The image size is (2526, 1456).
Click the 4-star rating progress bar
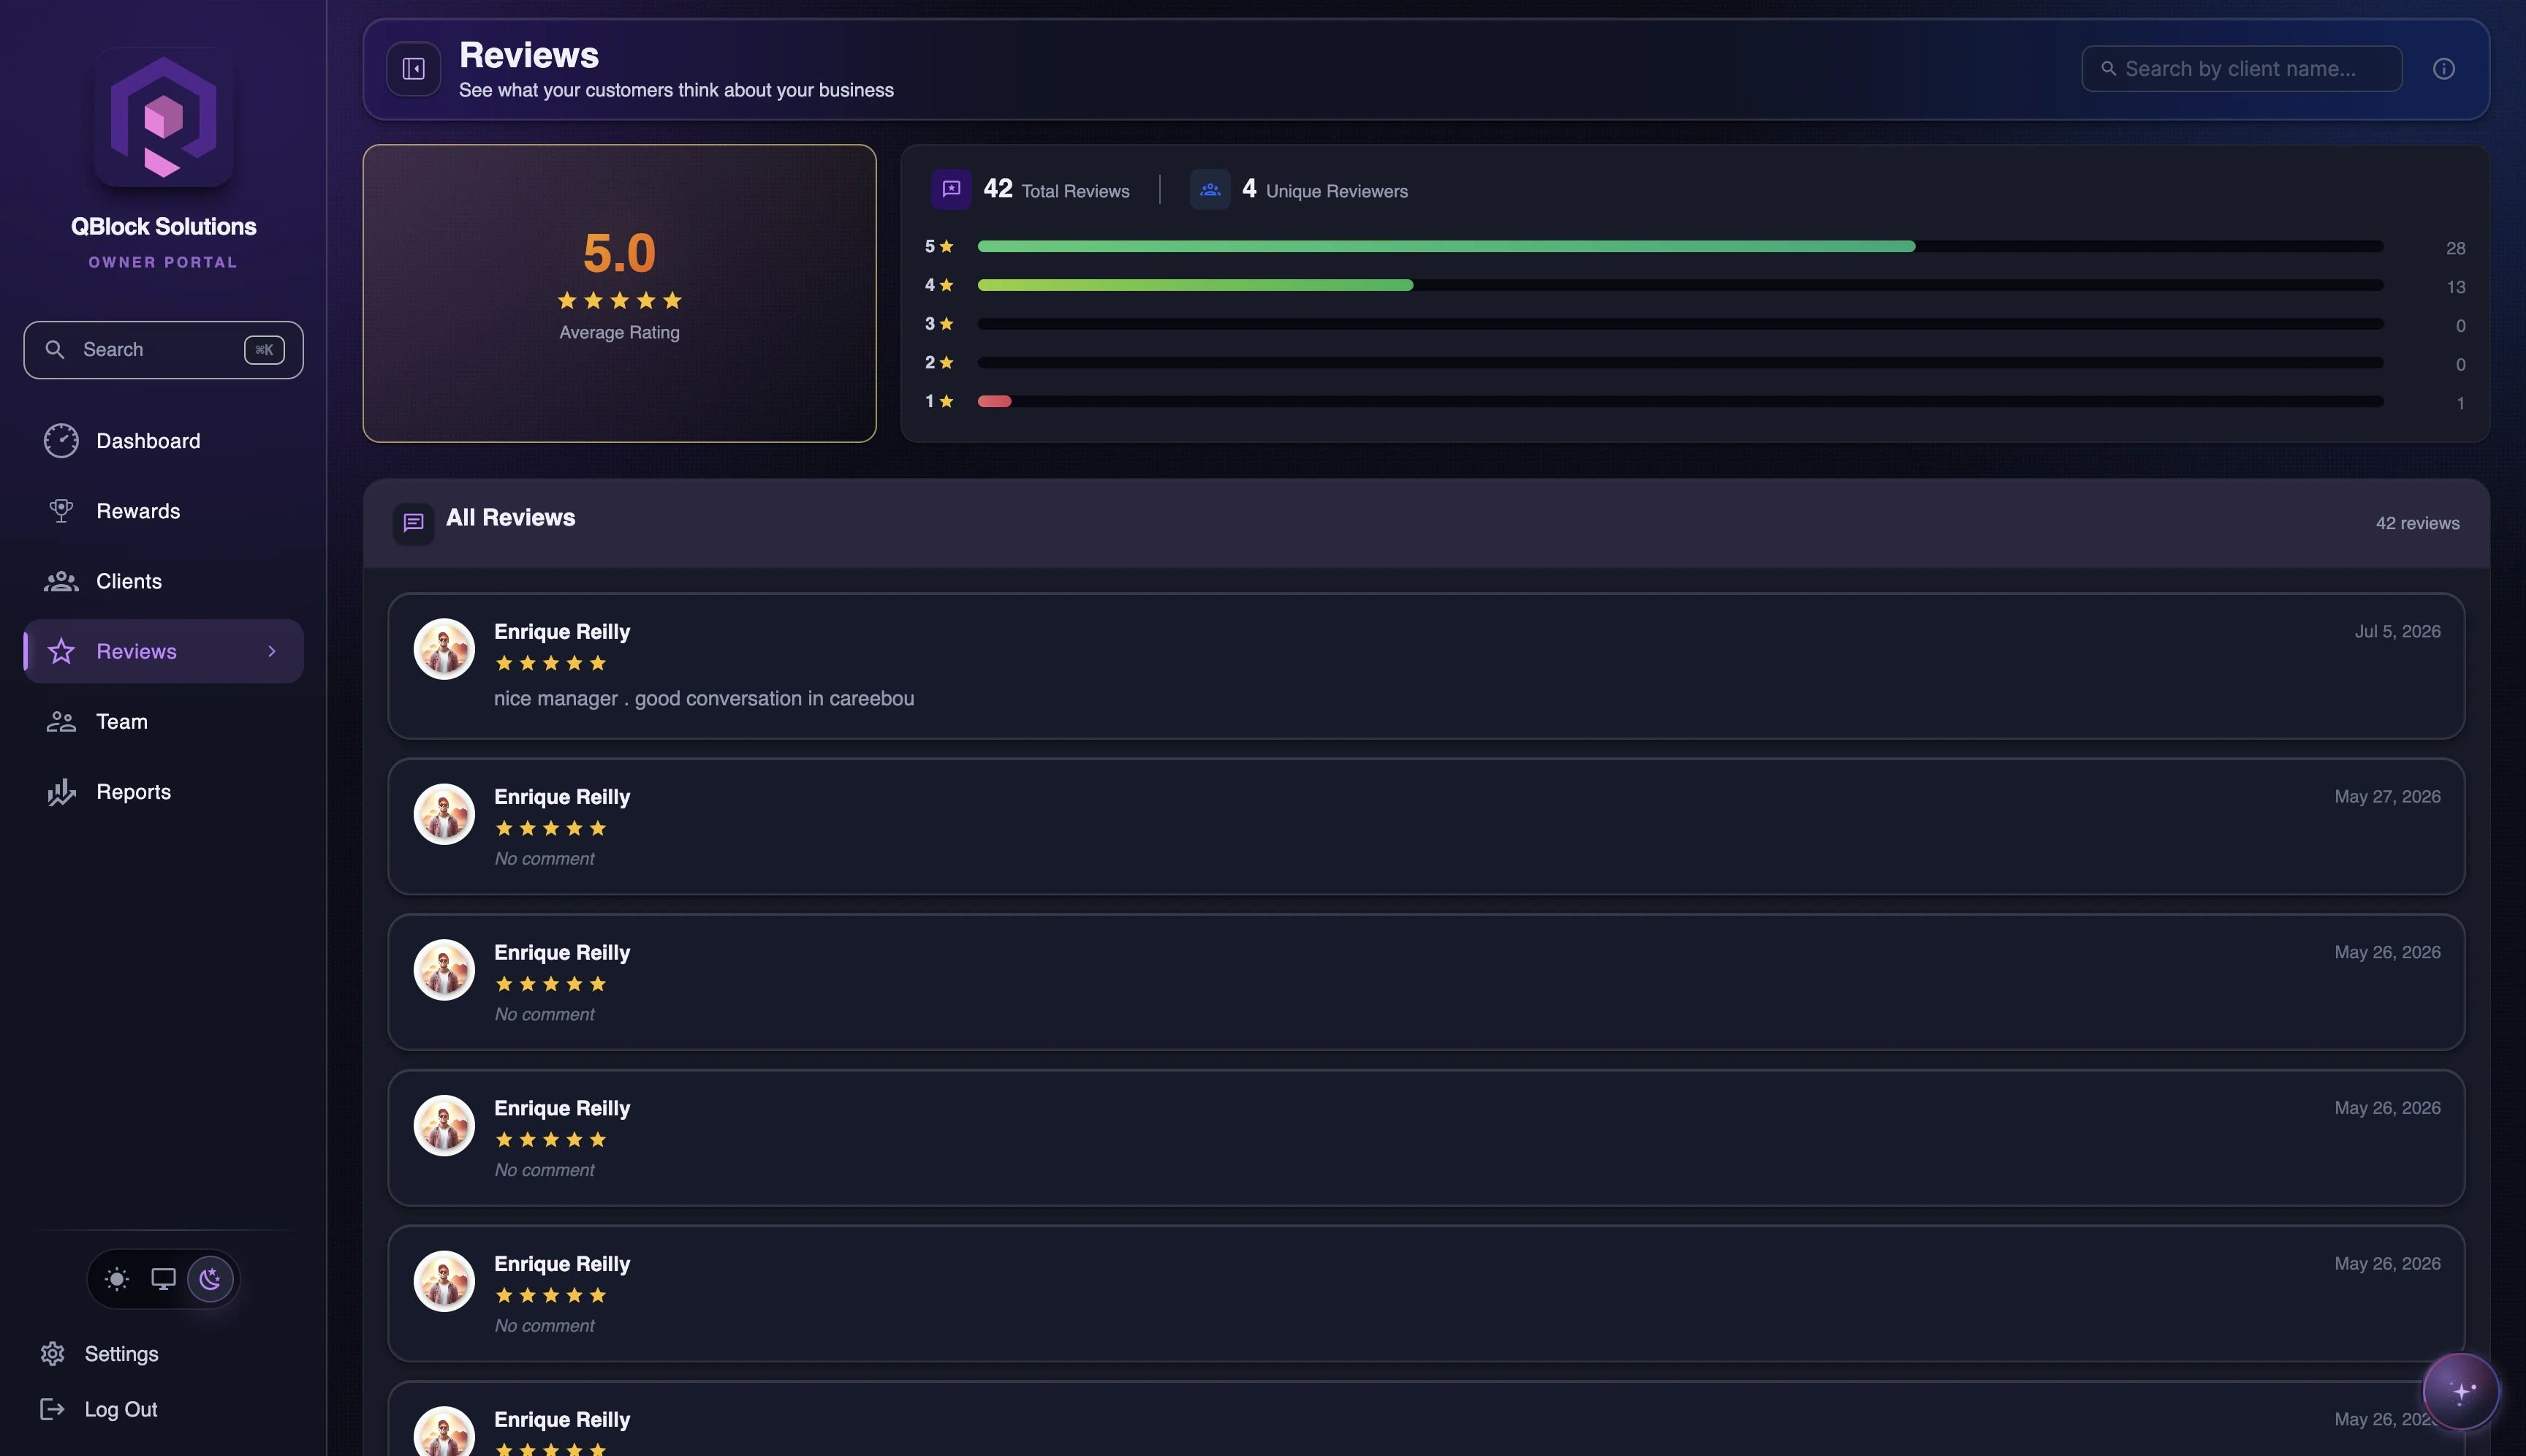[1680, 285]
